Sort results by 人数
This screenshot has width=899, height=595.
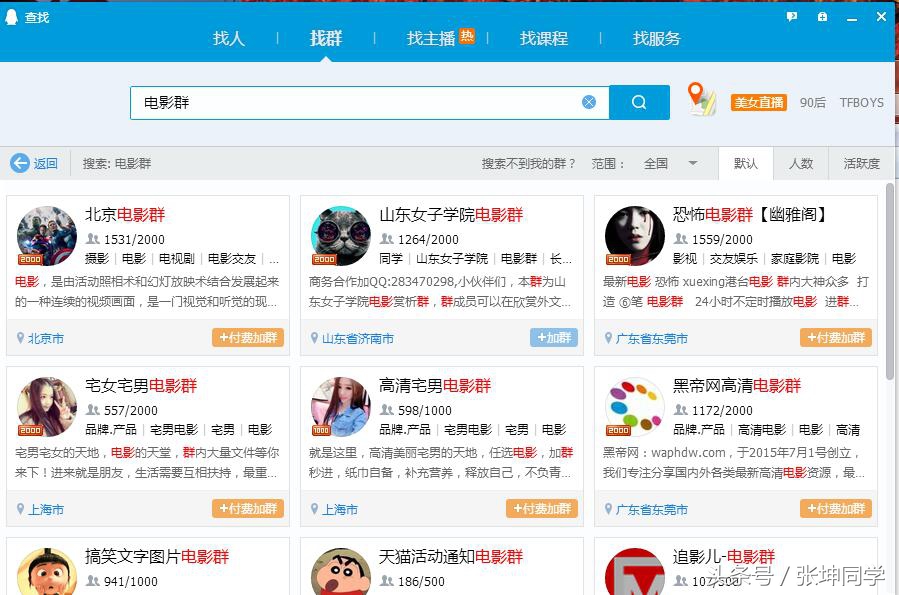coord(801,164)
